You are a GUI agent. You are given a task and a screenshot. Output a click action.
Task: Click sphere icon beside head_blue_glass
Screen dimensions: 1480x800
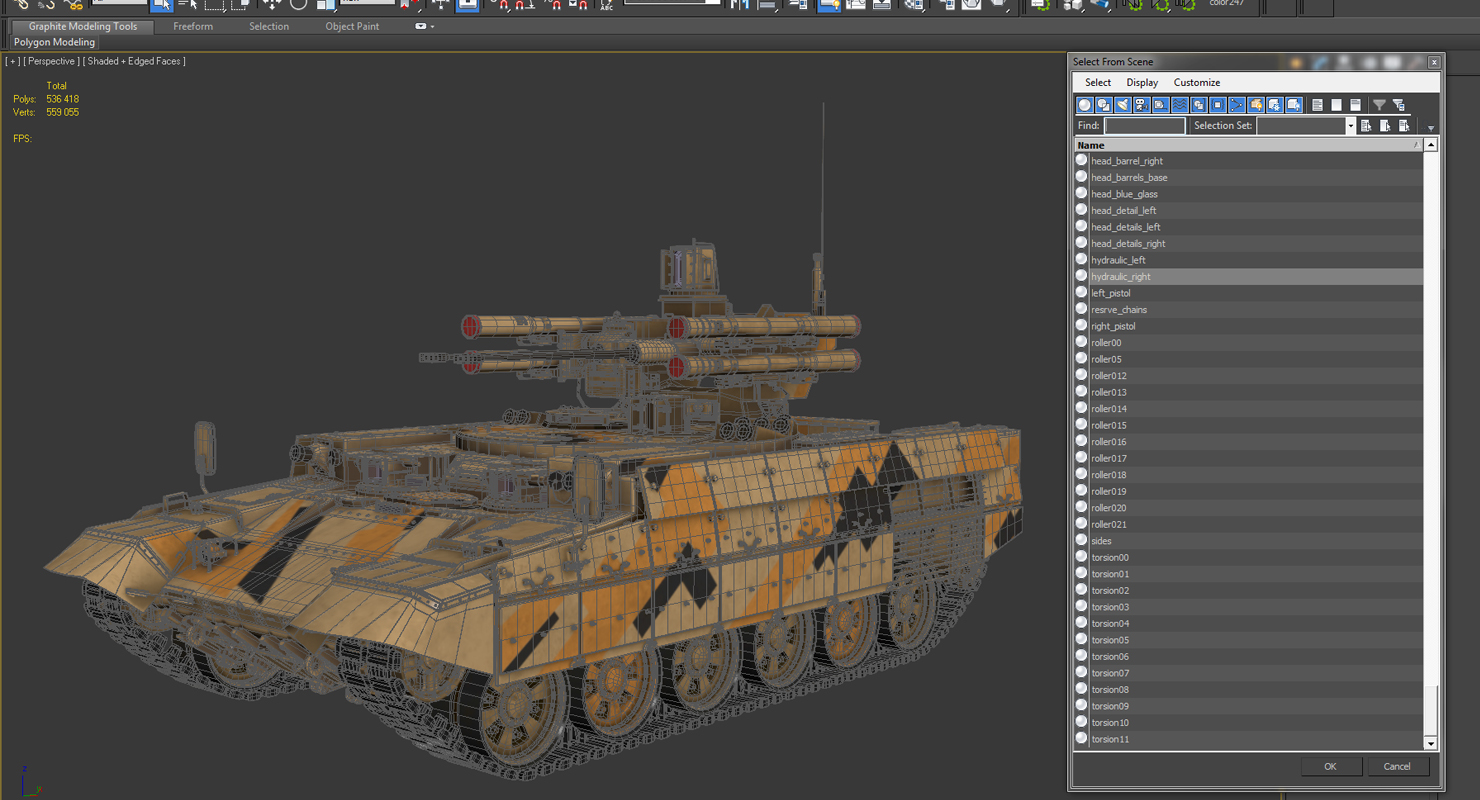(1081, 193)
